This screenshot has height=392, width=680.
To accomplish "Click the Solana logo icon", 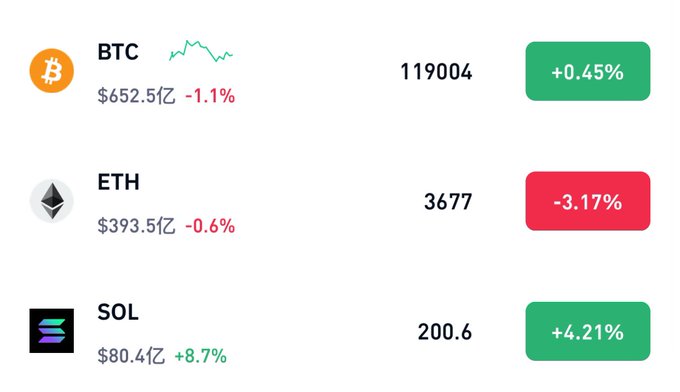I will point(52,331).
